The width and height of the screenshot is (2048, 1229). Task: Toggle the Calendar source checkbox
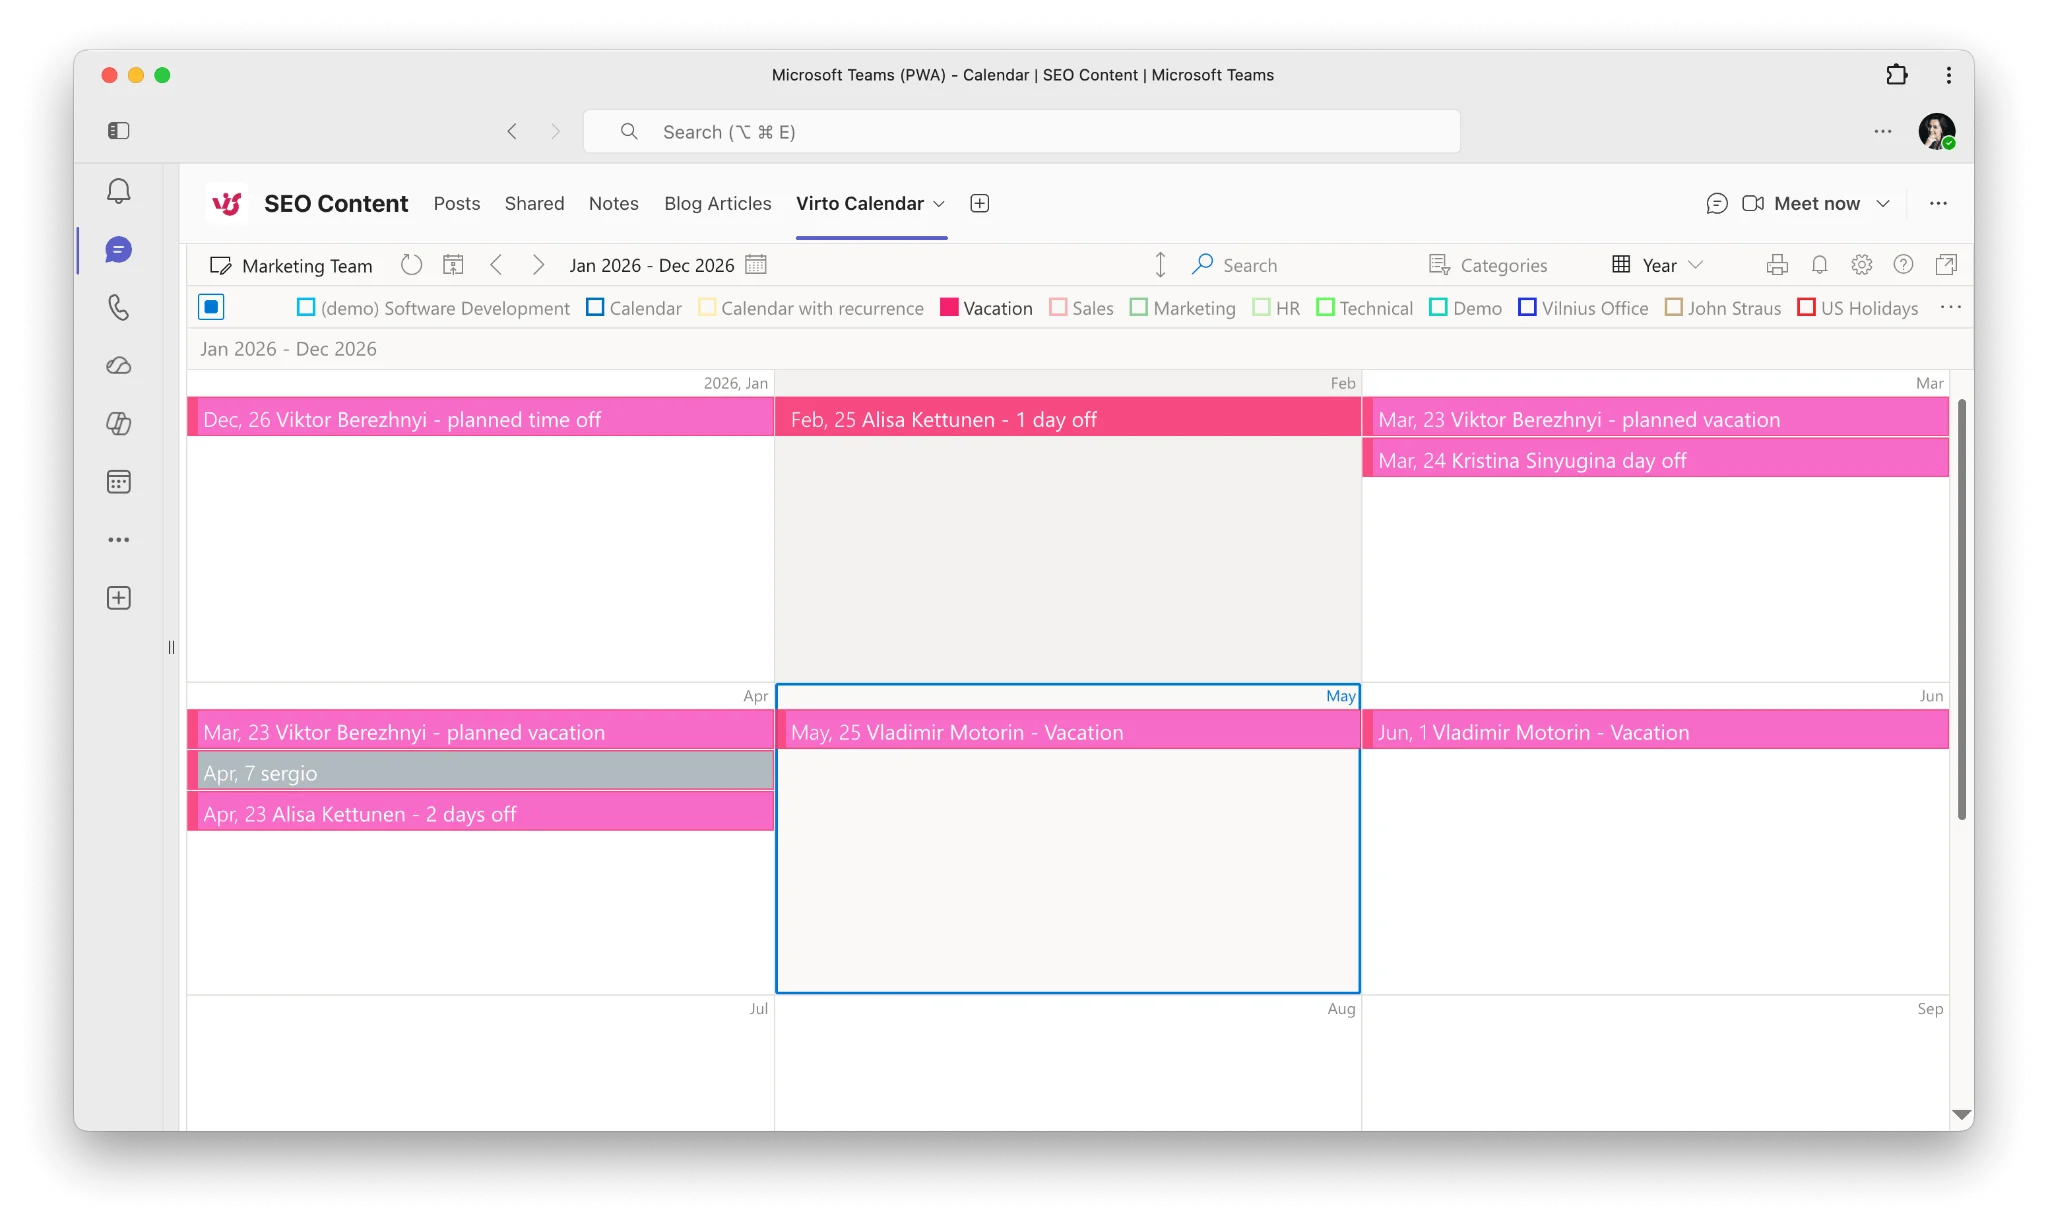(595, 308)
